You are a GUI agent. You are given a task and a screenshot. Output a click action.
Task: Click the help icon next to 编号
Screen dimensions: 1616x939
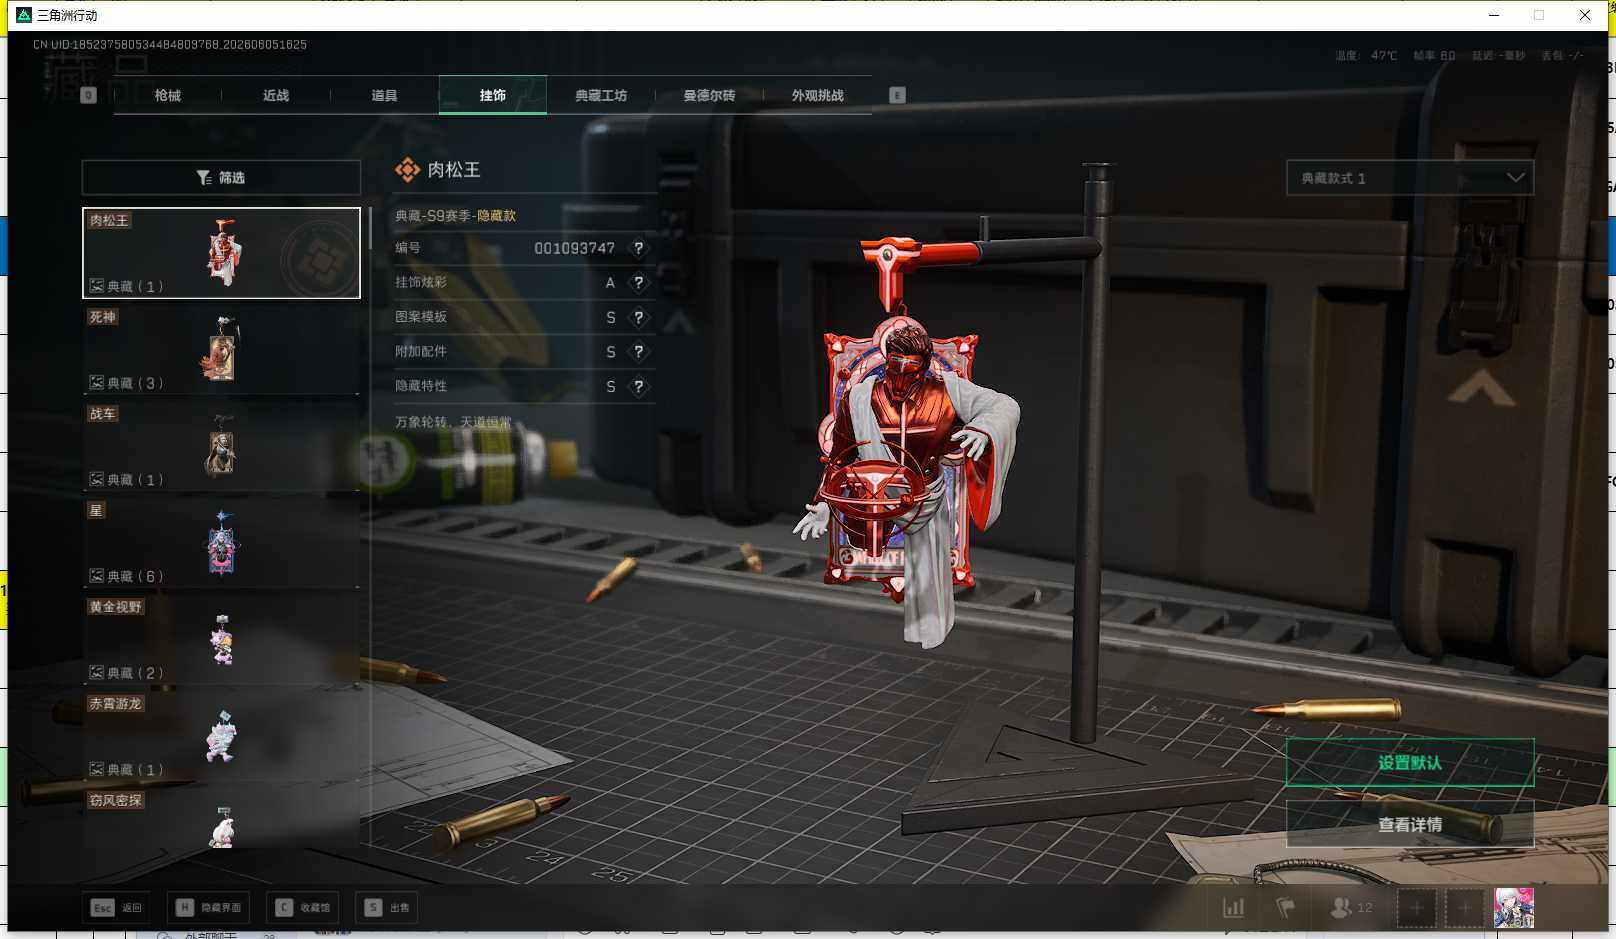pos(638,248)
